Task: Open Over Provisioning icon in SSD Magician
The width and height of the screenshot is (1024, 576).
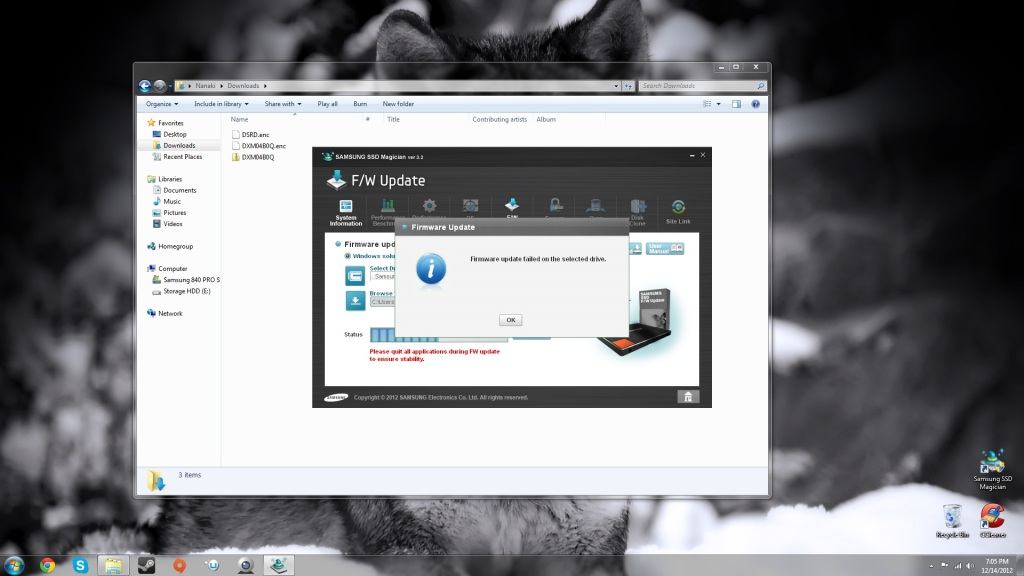Action: pyautogui.click(x=595, y=207)
